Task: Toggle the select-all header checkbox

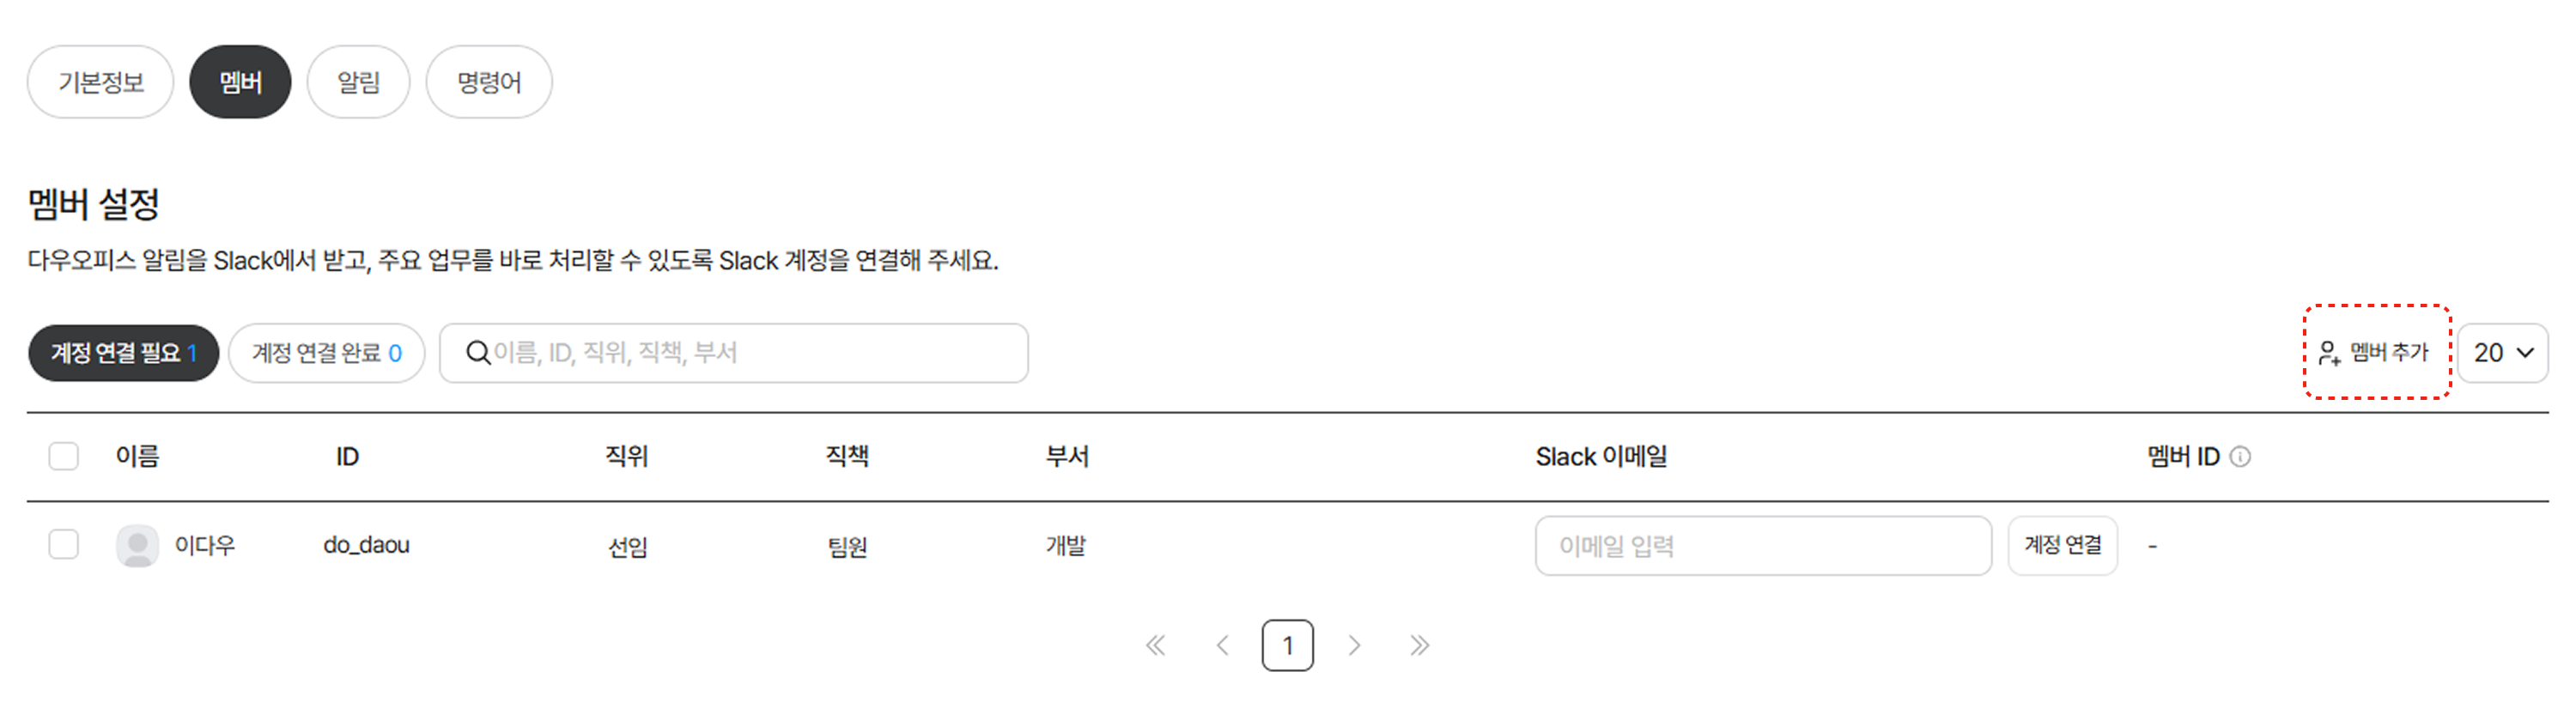Action: [x=64, y=456]
